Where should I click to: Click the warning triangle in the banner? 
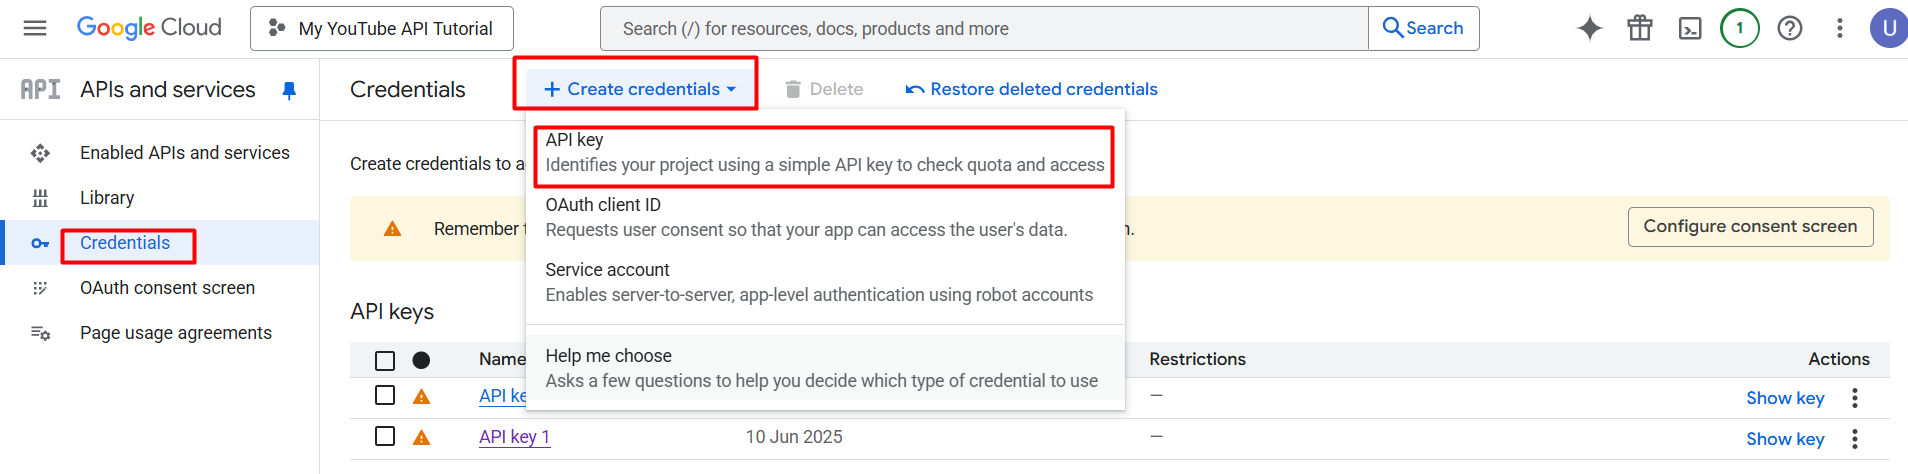[x=393, y=229]
